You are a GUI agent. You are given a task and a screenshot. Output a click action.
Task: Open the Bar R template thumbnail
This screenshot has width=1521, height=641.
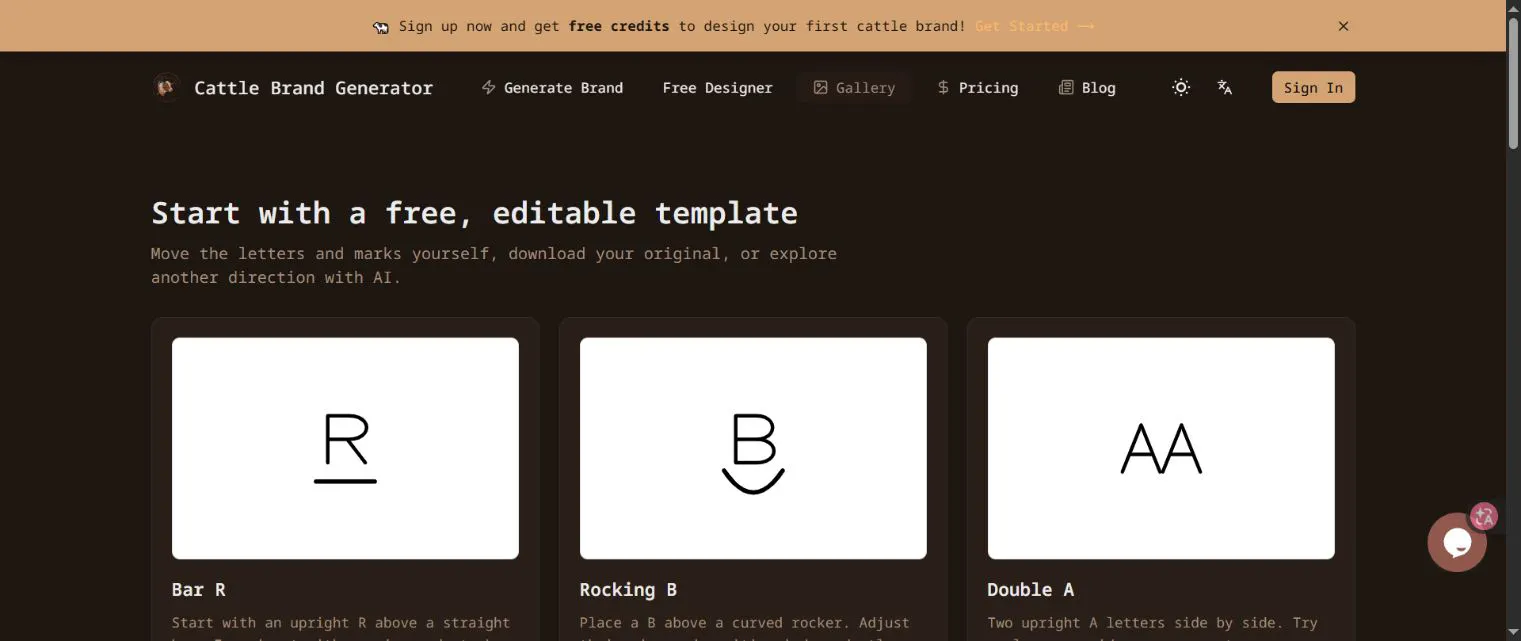tap(345, 448)
